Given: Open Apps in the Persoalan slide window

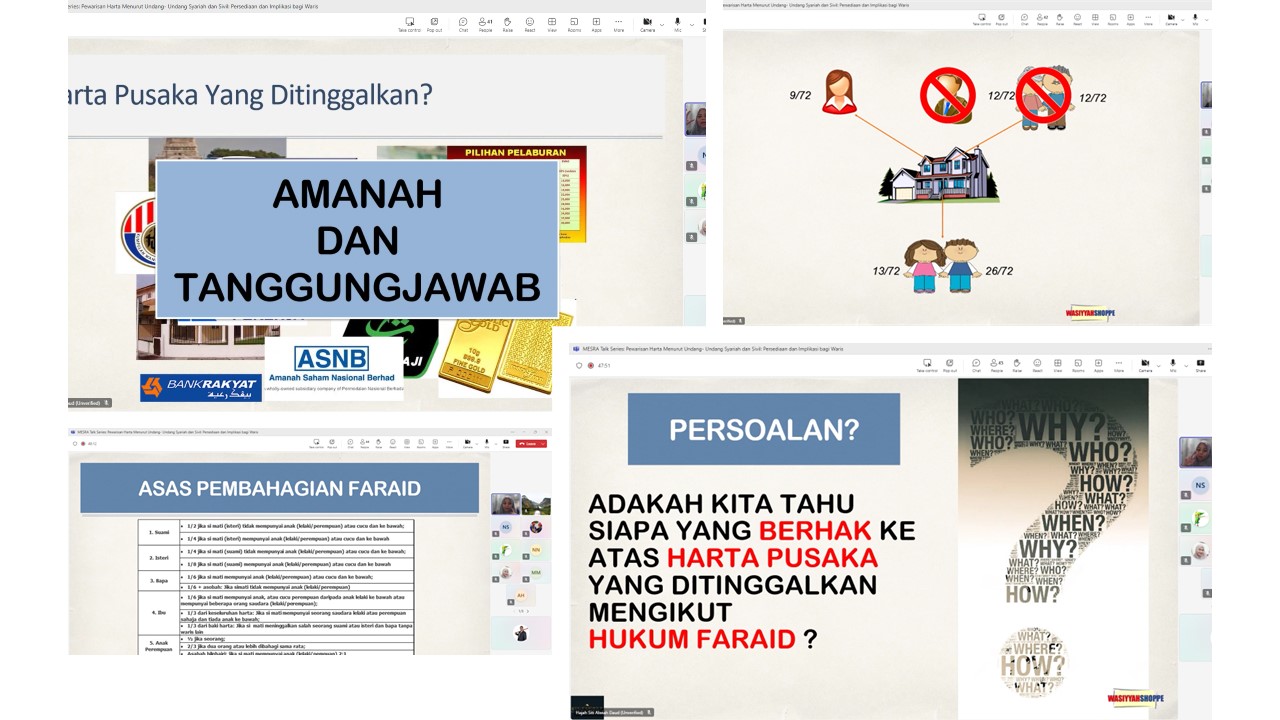Looking at the screenshot, I should point(1099,365).
